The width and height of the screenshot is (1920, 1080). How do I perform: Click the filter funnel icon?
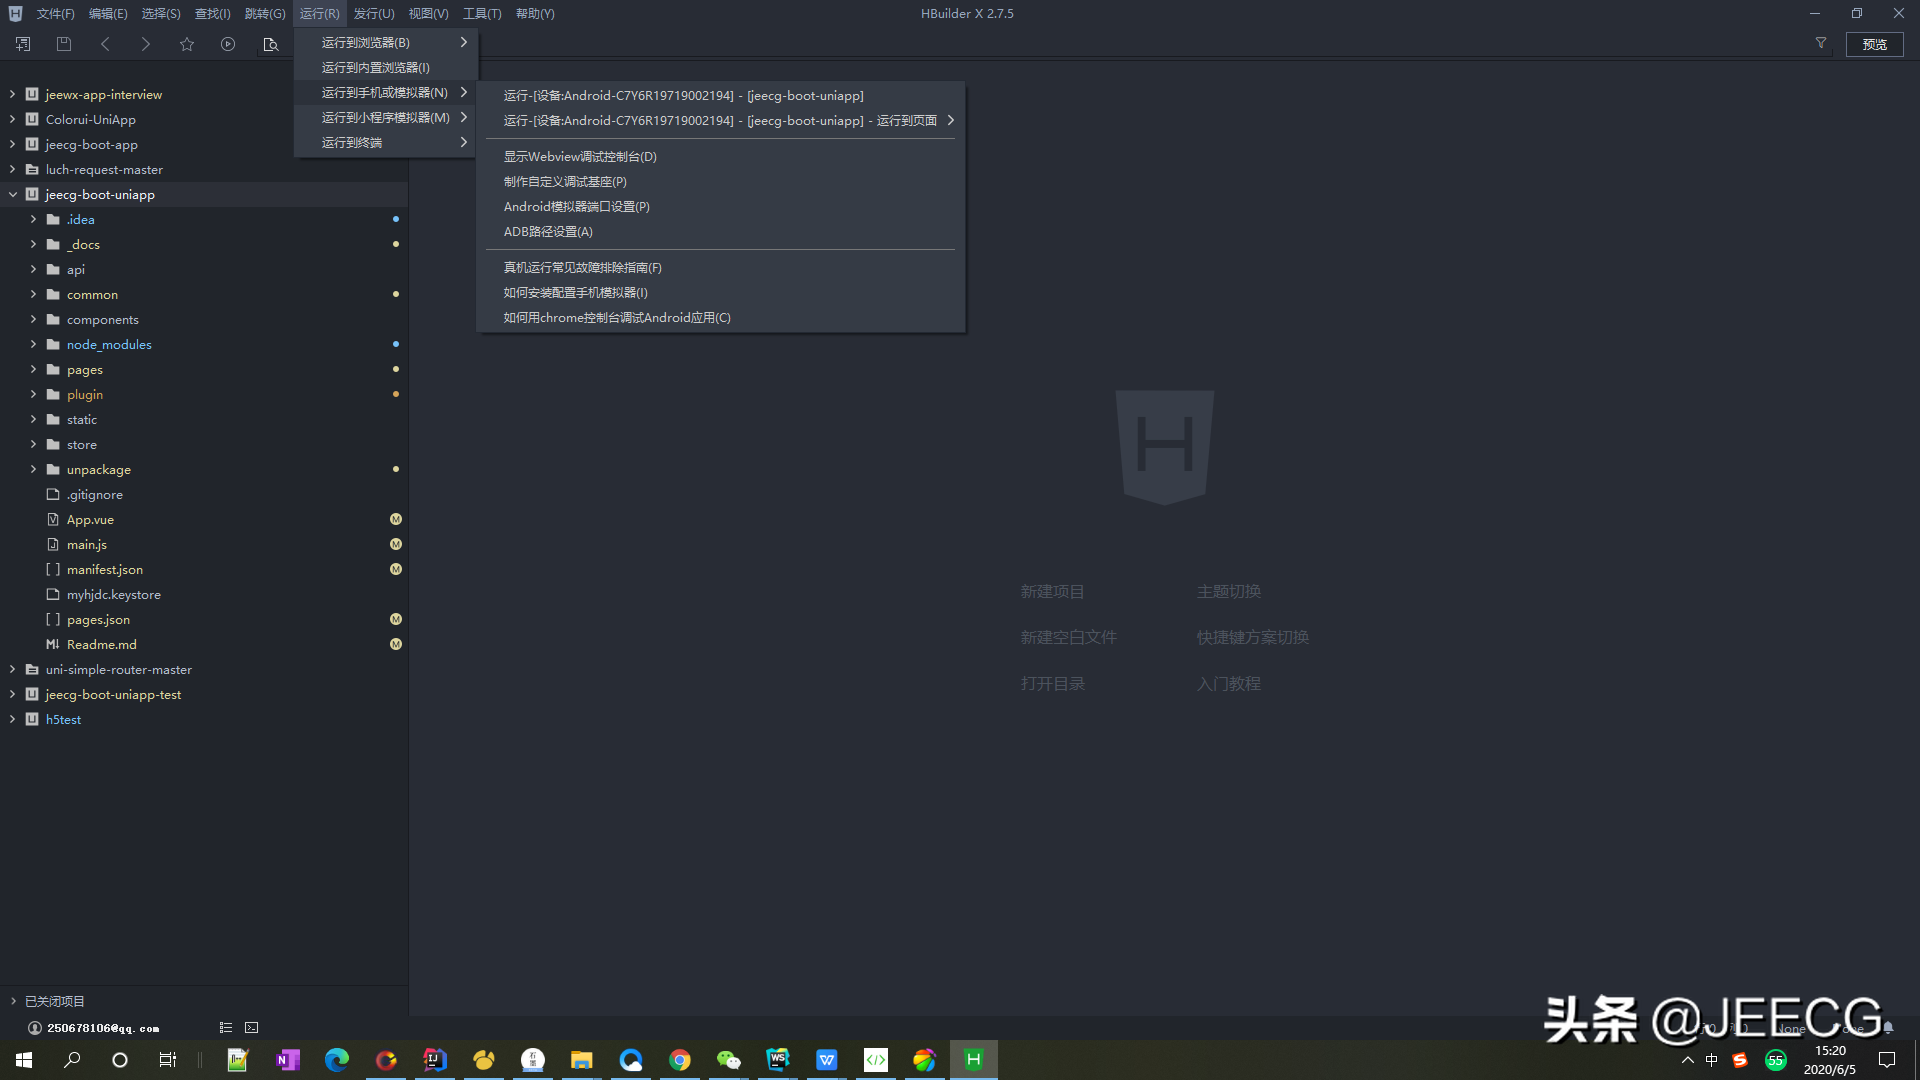click(1821, 43)
